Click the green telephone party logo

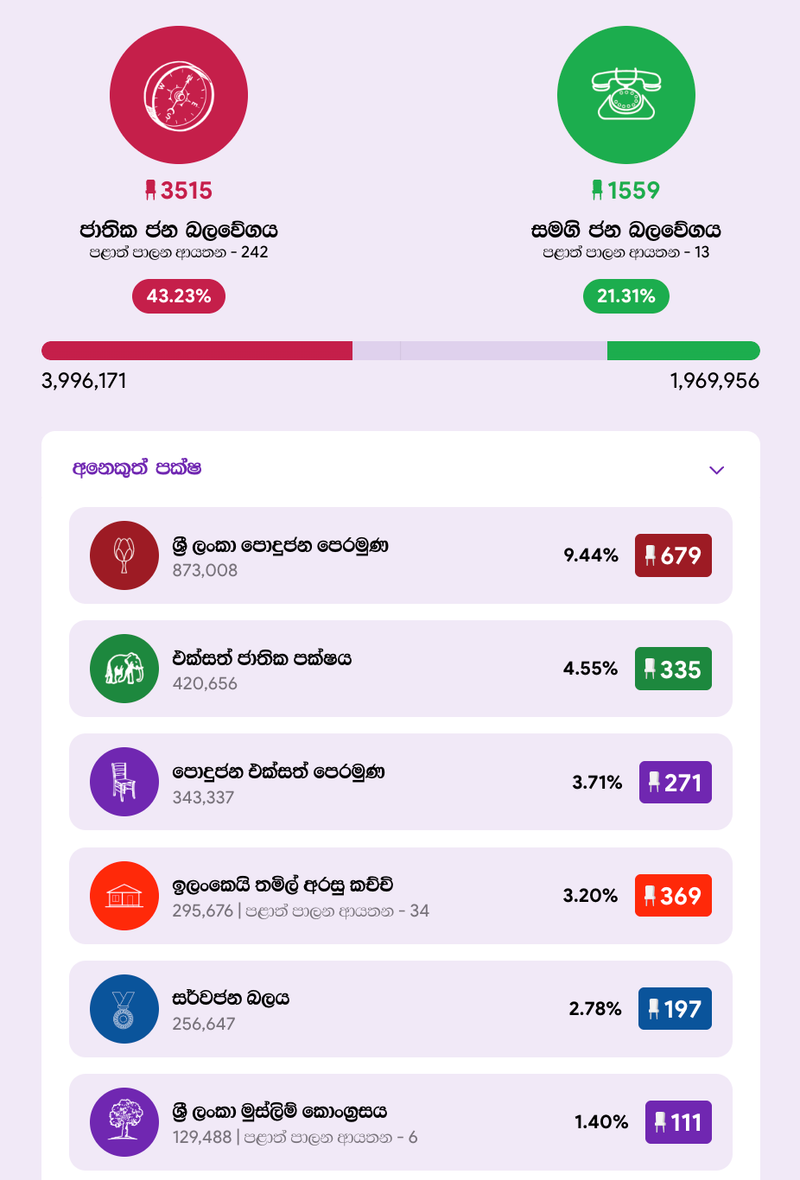626,95
